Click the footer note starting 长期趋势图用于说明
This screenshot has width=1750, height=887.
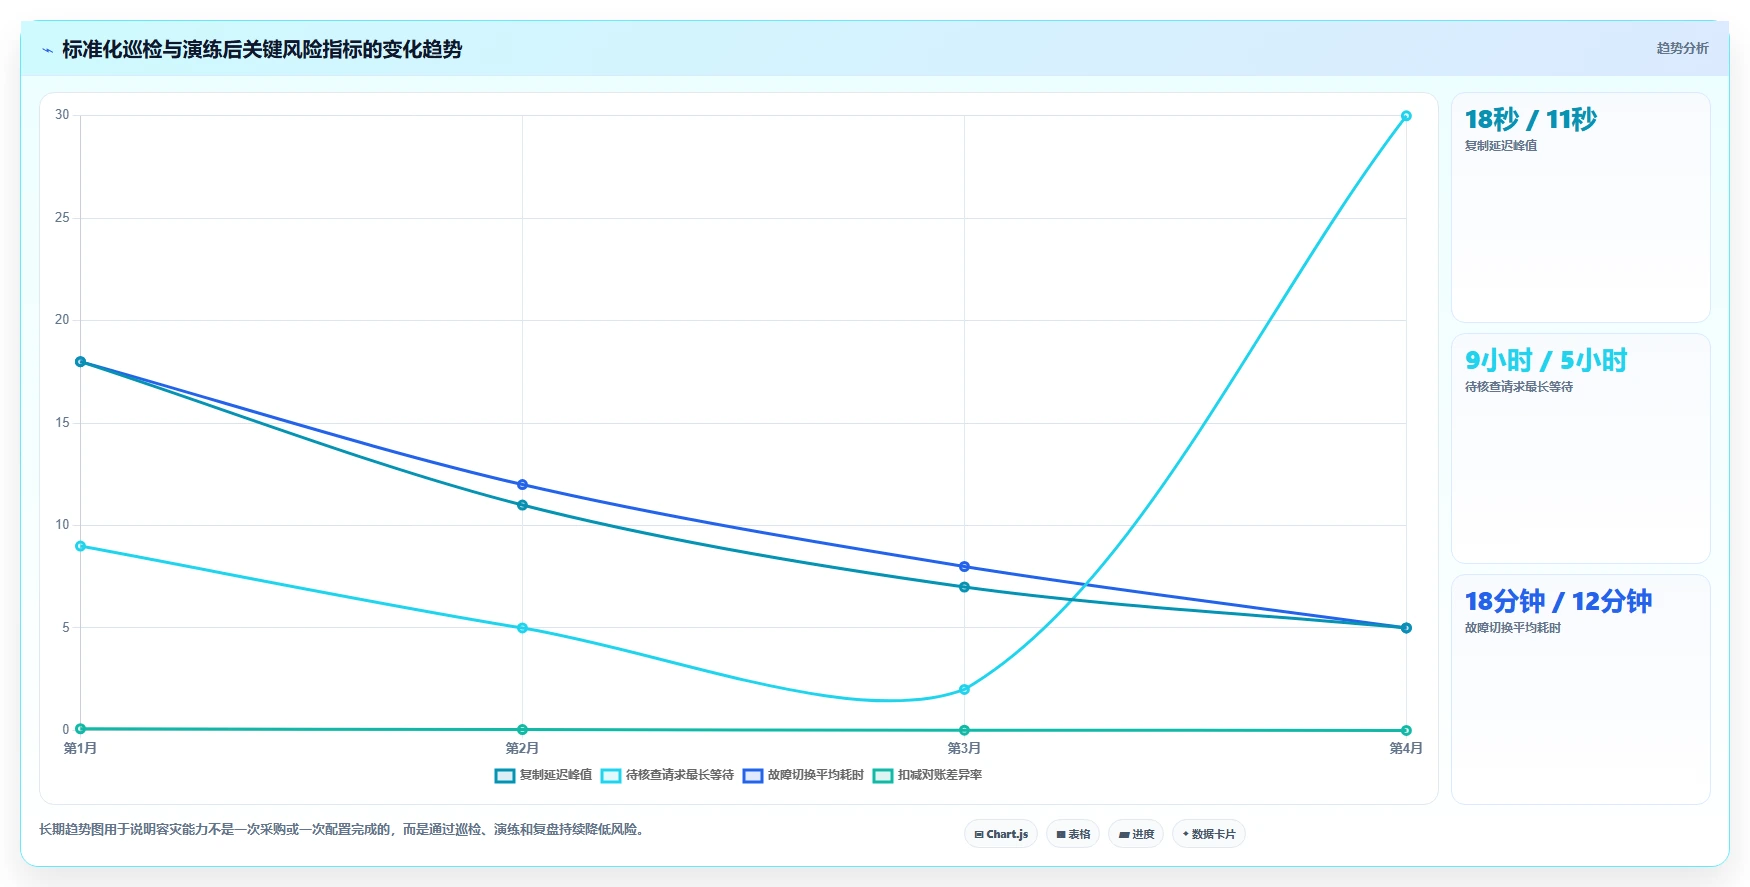[344, 830]
